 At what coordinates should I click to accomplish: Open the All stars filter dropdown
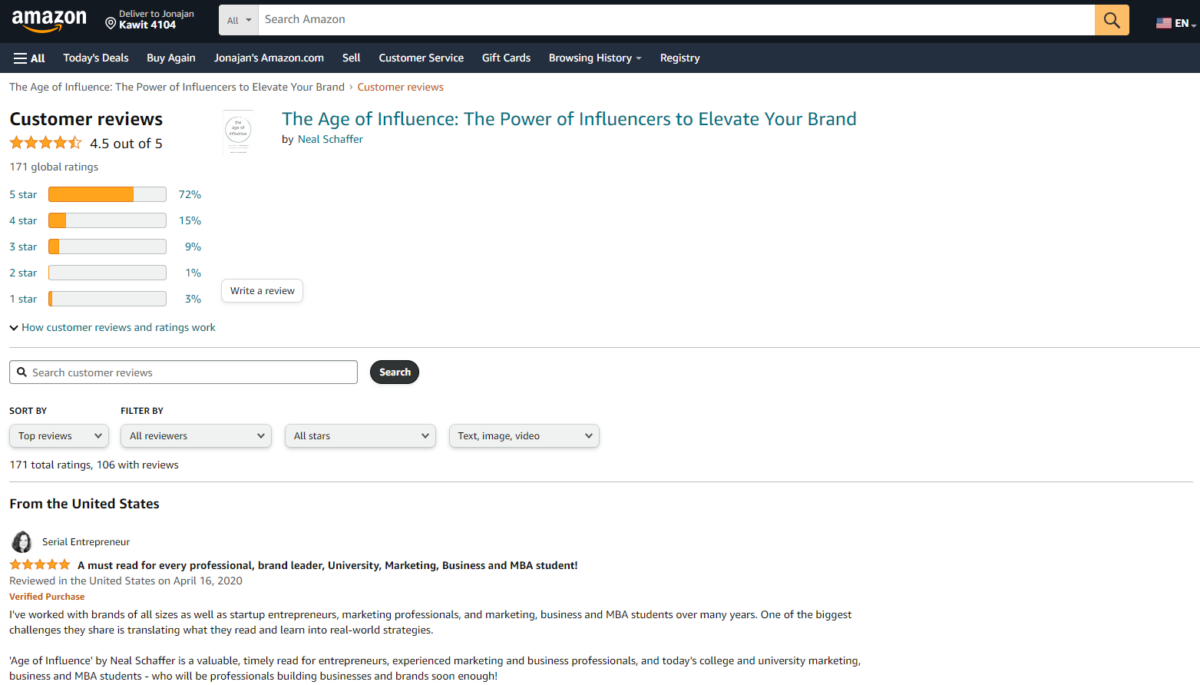tap(359, 435)
